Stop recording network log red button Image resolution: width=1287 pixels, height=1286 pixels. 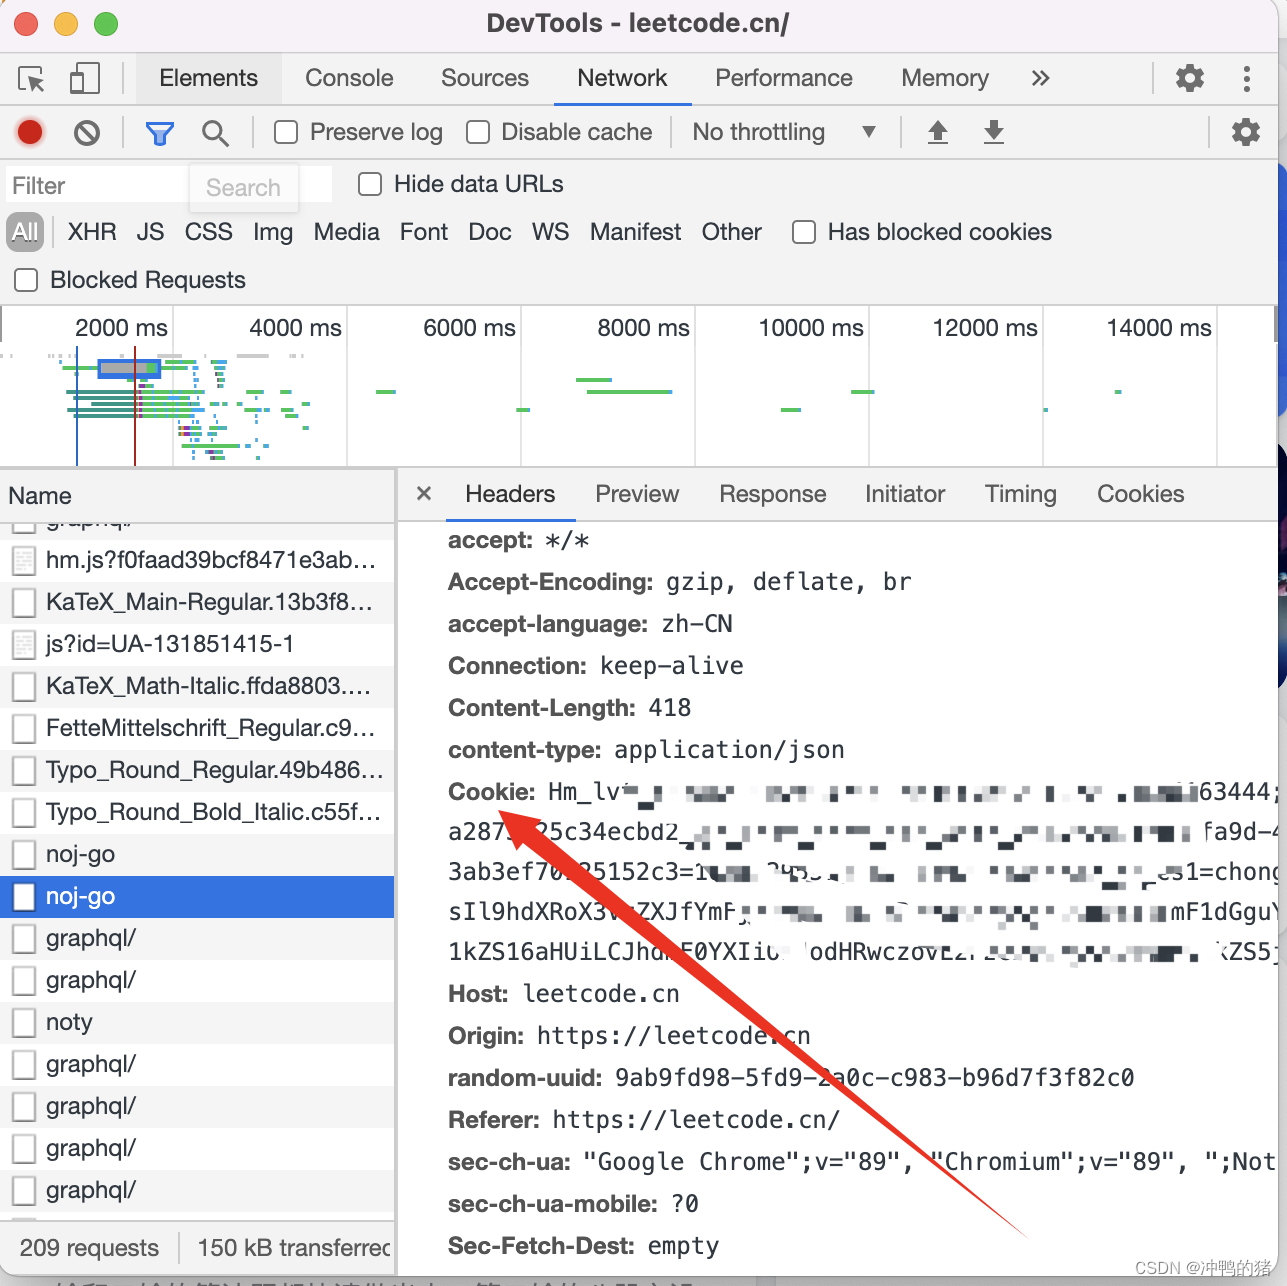pos(30,132)
